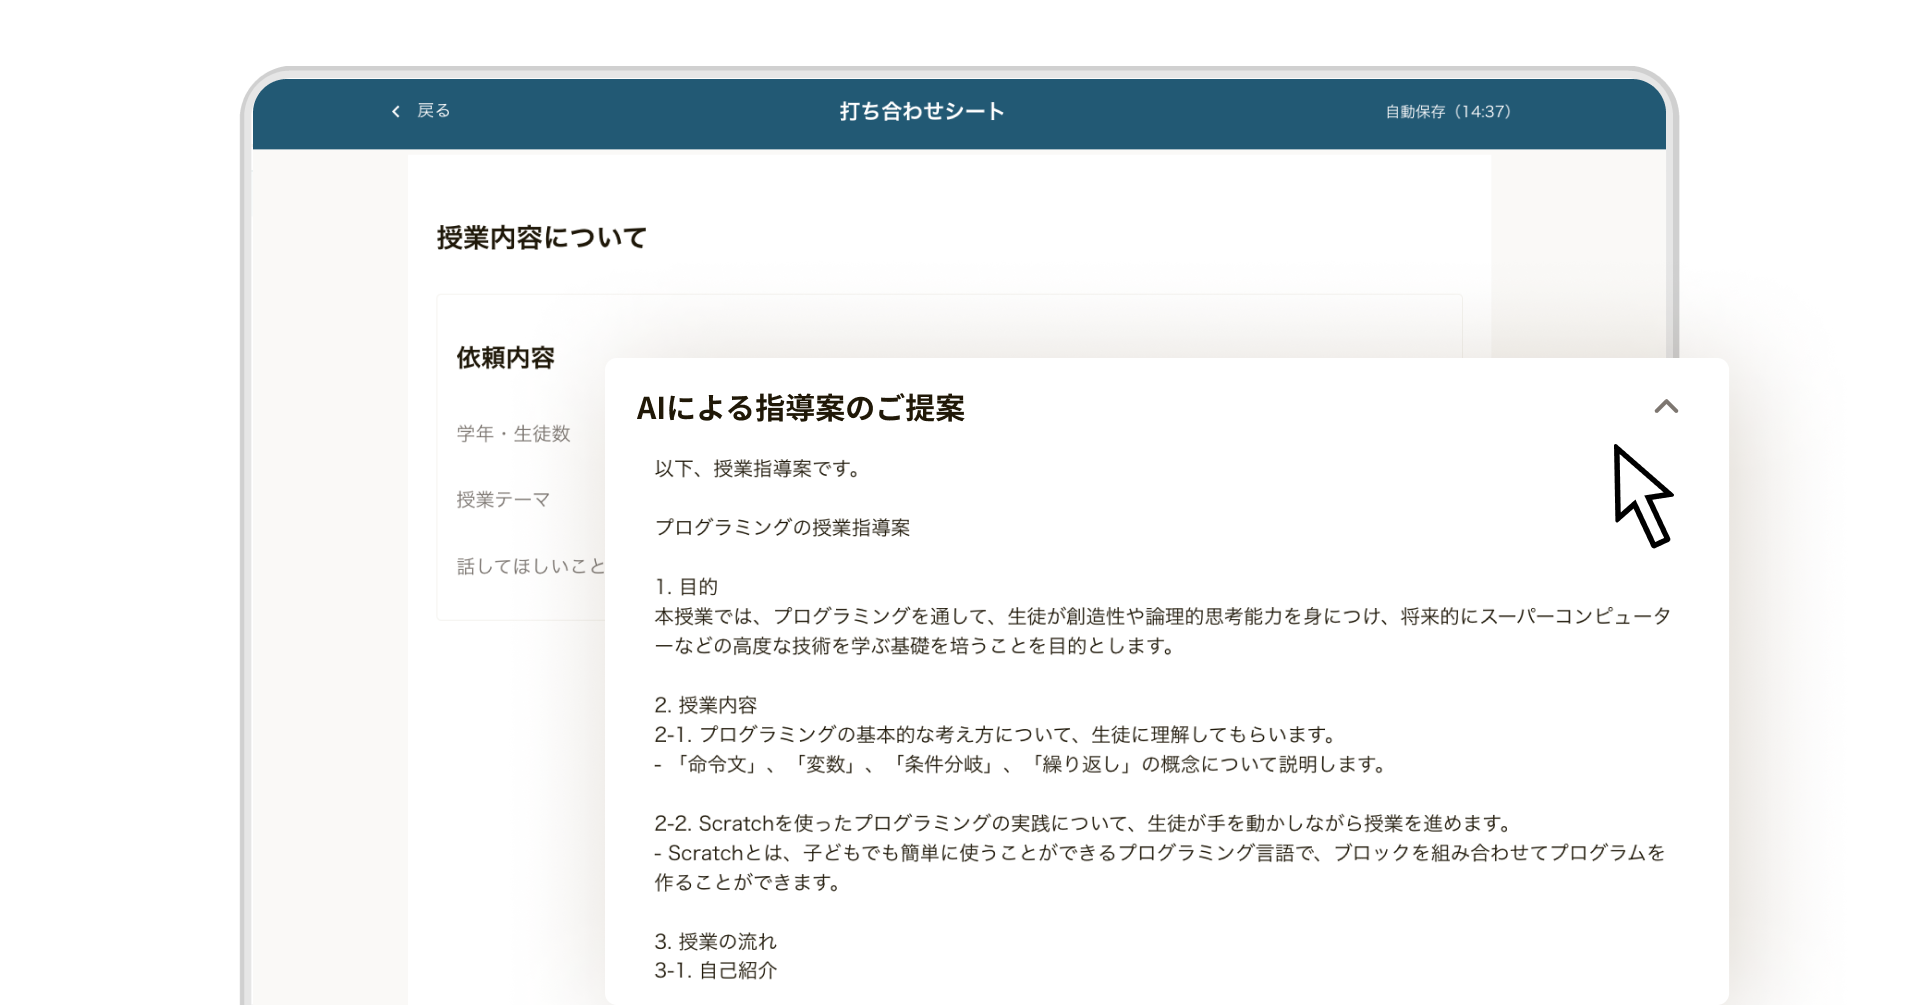The height and width of the screenshot is (1005, 1920).
Task: Select the 授業テーマ field label
Action: pos(504,499)
